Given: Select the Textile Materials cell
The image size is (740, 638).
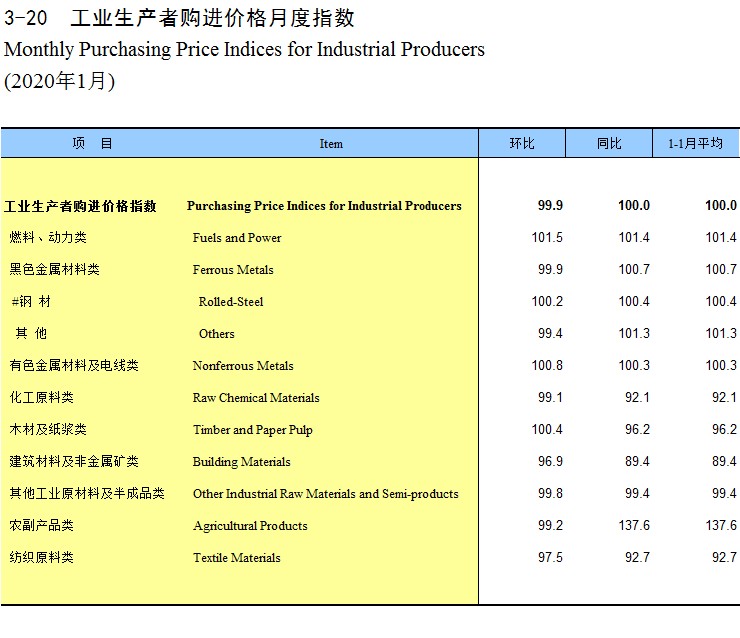Looking at the screenshot, I should coord(236,558).
